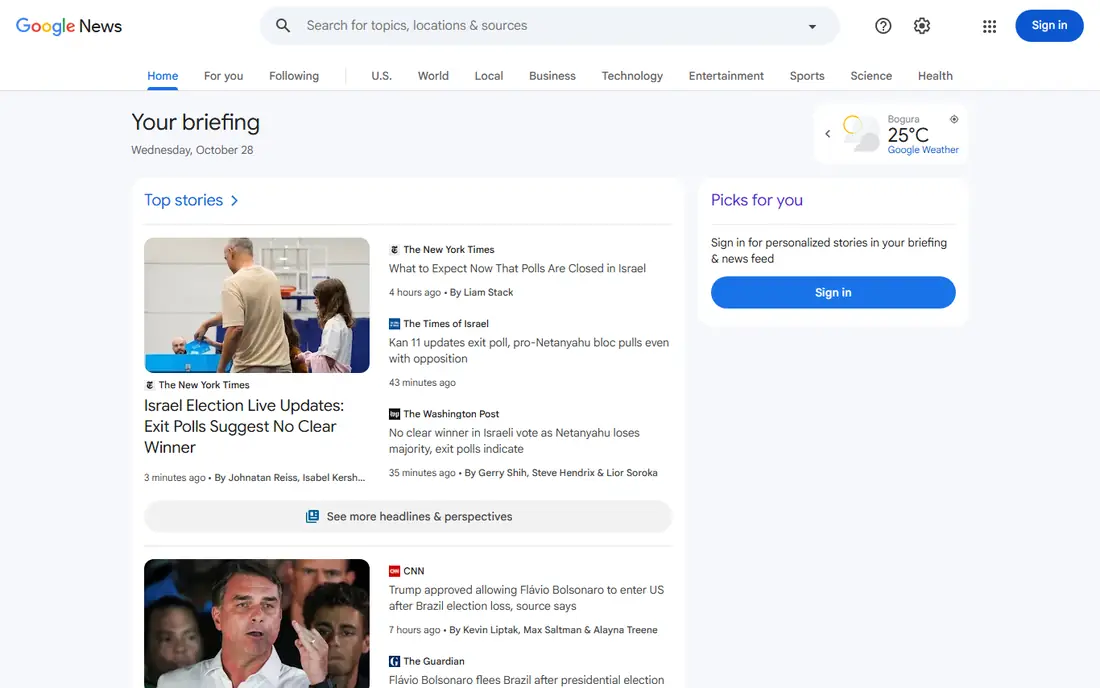The image size is (1100, 688).
Task: Click the blue Sign in button in the header
Action: point(1049,25)
